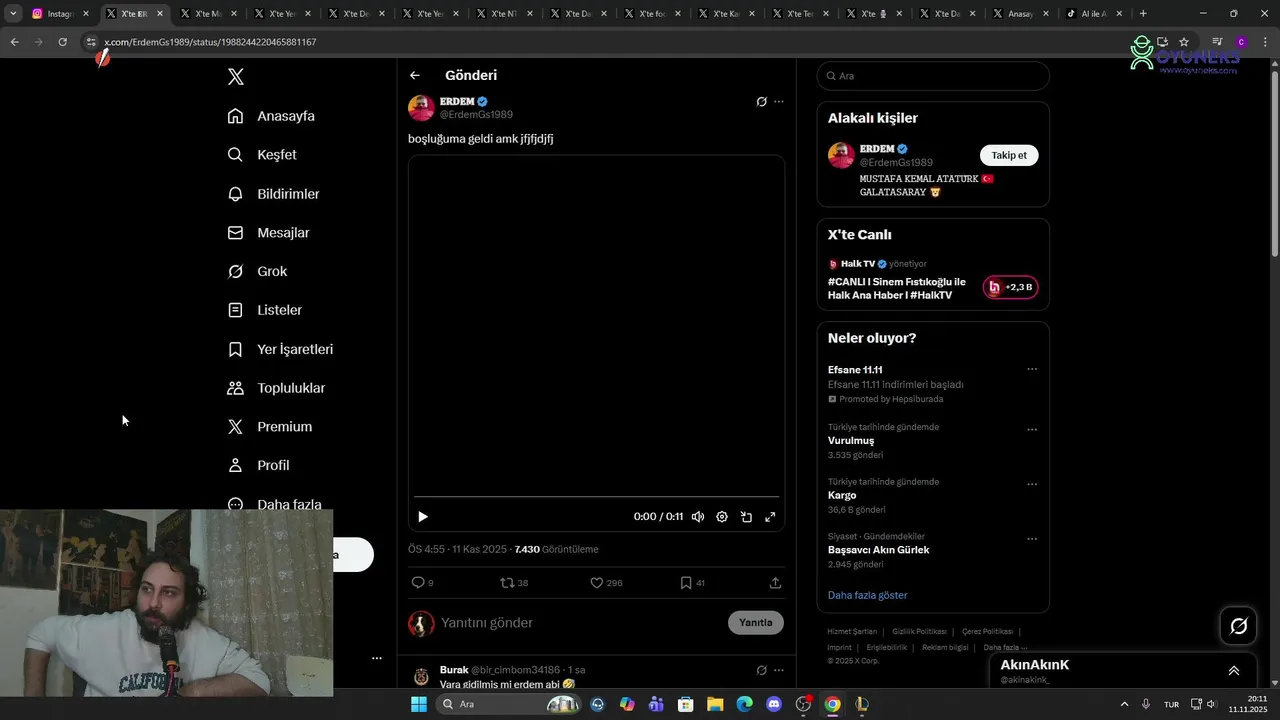Click Hizmet Şartları footer link

point(852,632)
